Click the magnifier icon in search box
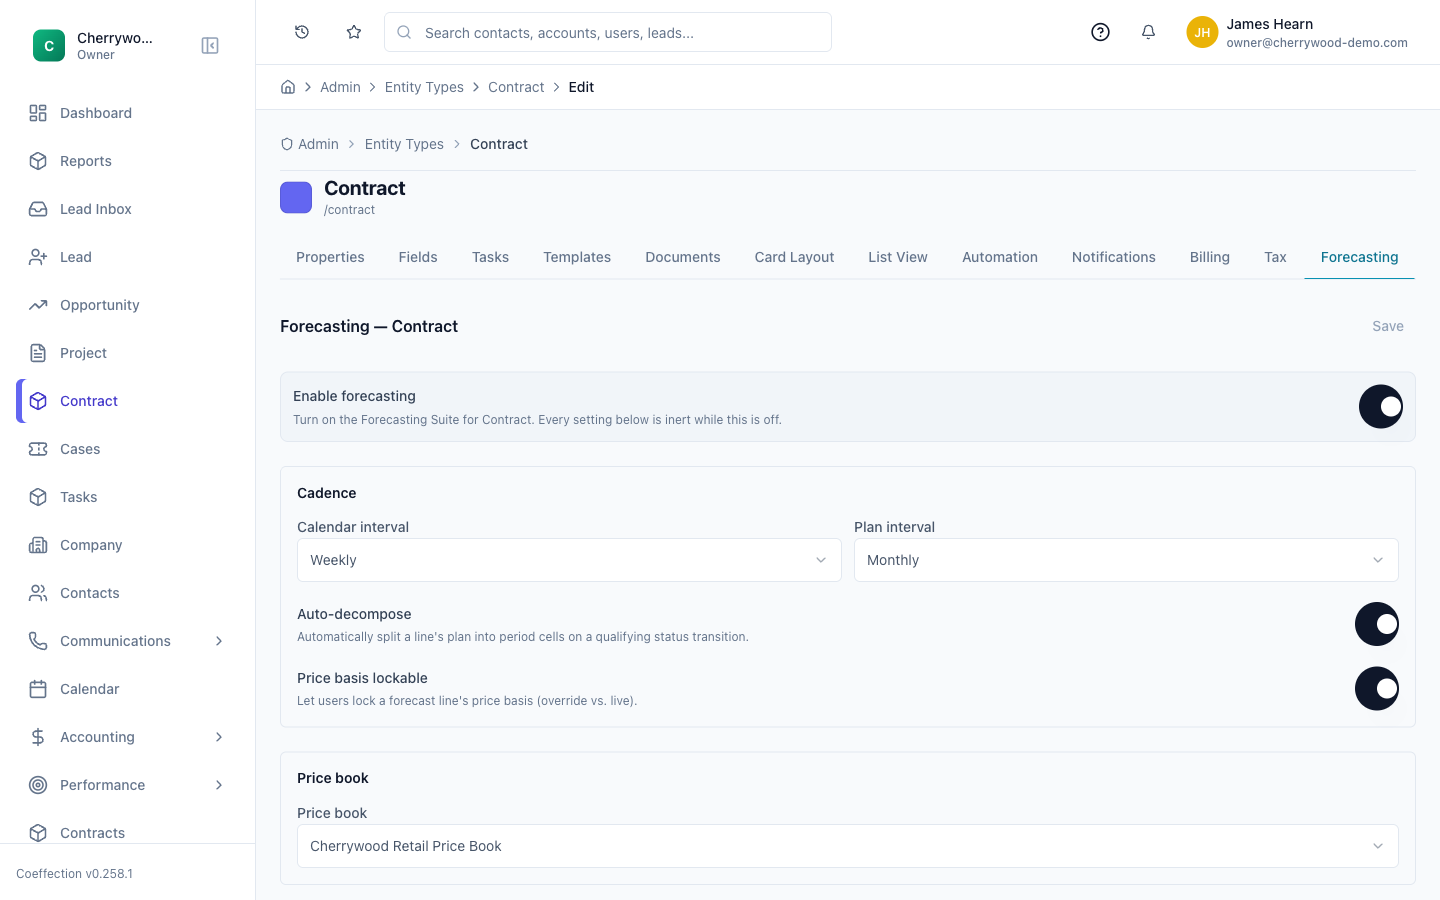 click(x=404, y=32)
